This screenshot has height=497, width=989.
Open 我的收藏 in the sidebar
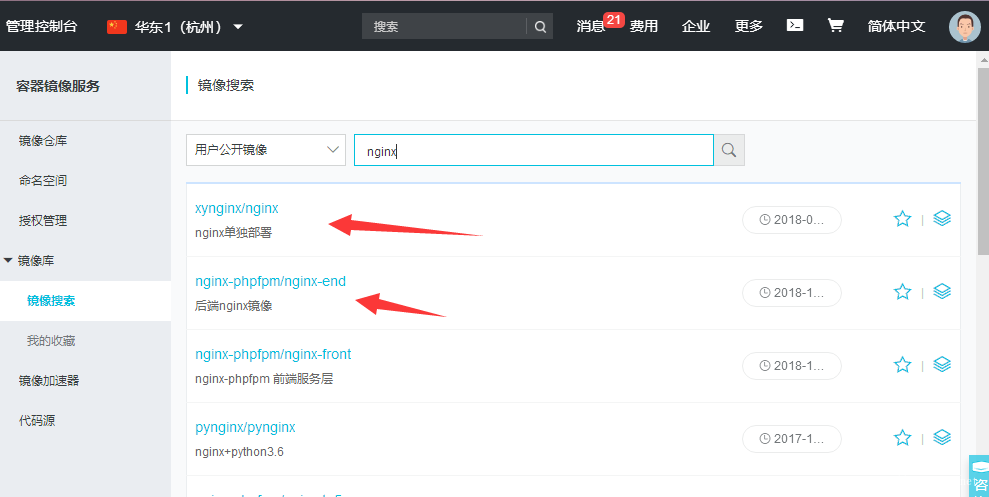(x=51, y=341)
